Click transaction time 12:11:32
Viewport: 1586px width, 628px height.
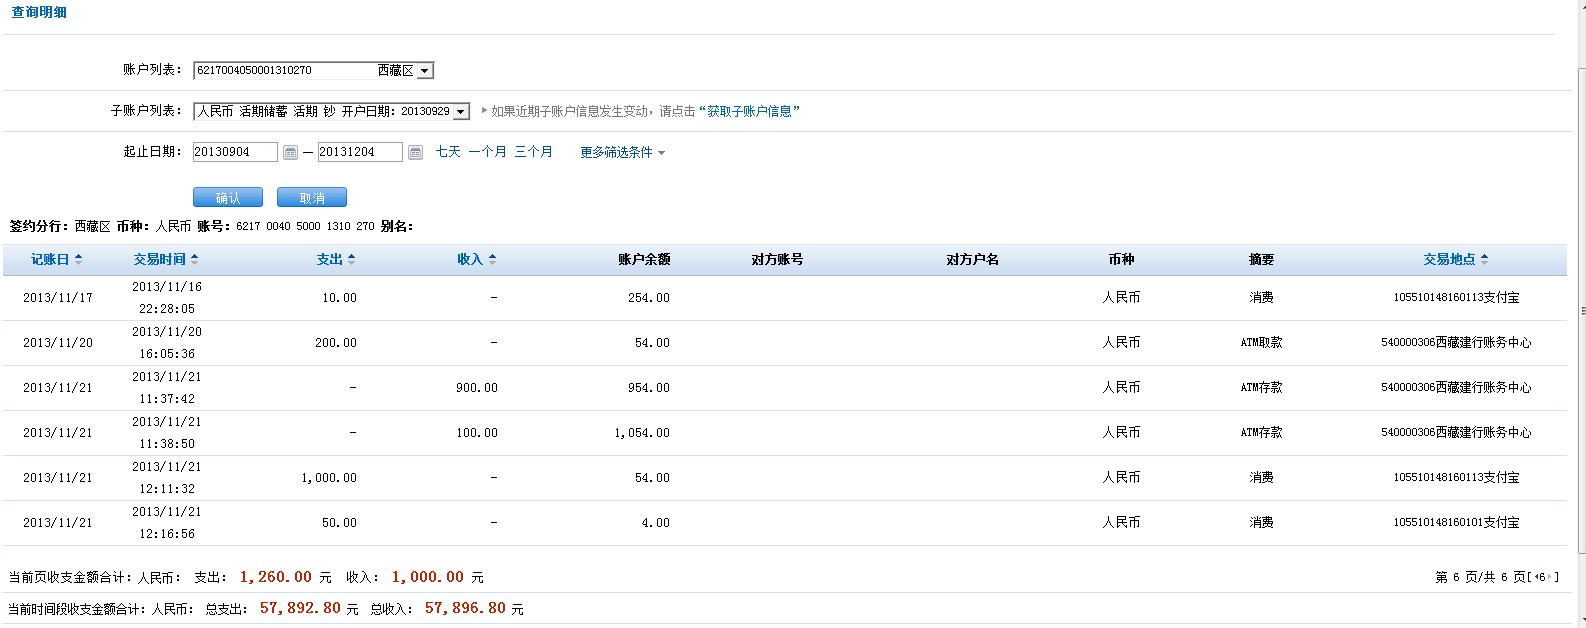[167, 489]
